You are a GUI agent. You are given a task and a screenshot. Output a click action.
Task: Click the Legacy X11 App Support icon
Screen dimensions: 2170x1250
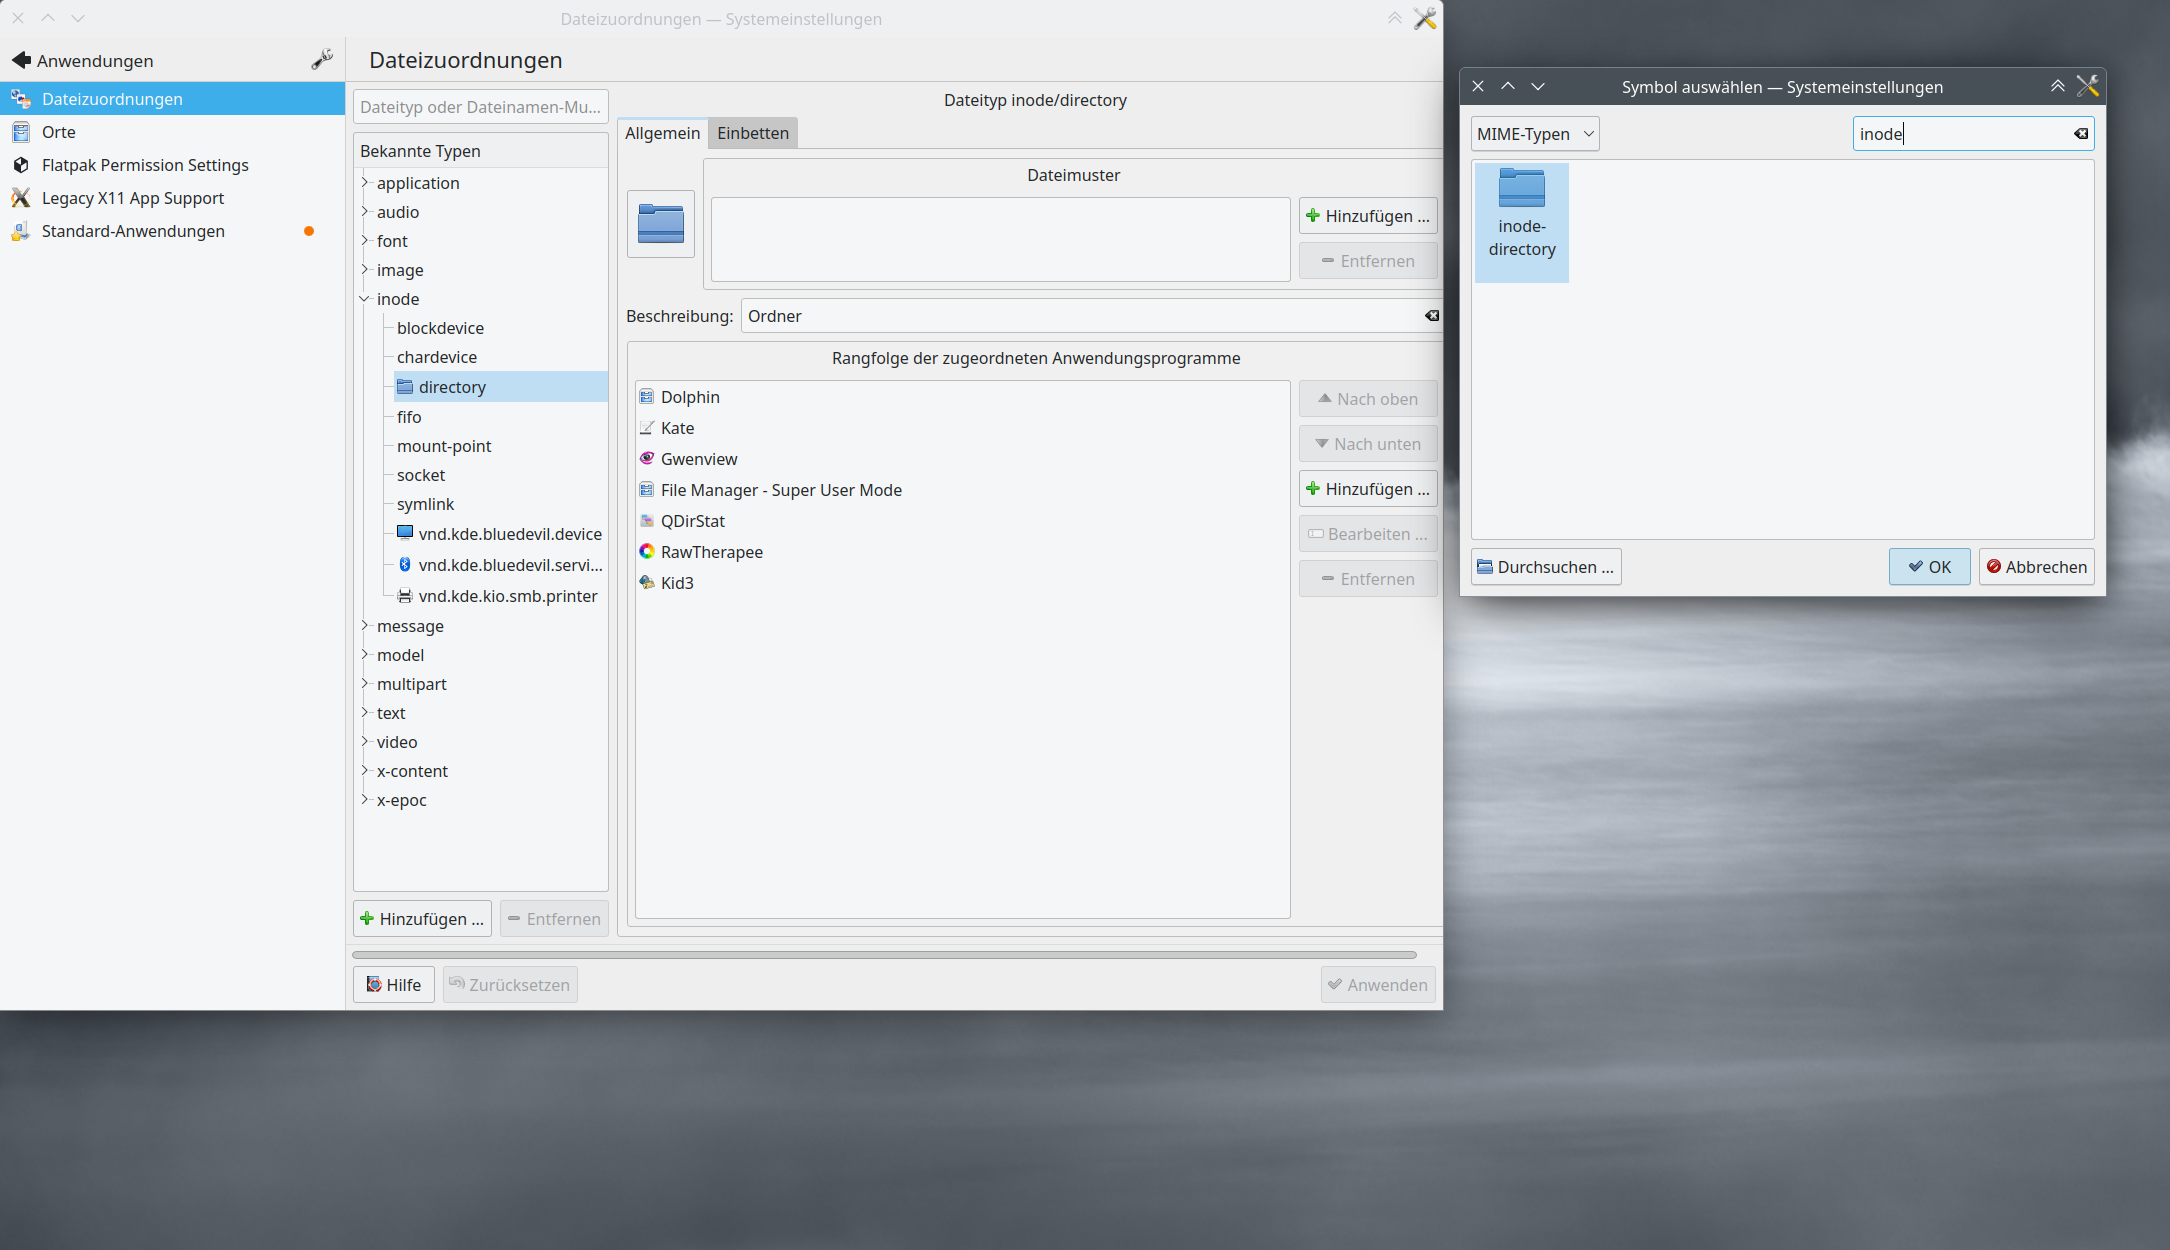pos(21,198)
